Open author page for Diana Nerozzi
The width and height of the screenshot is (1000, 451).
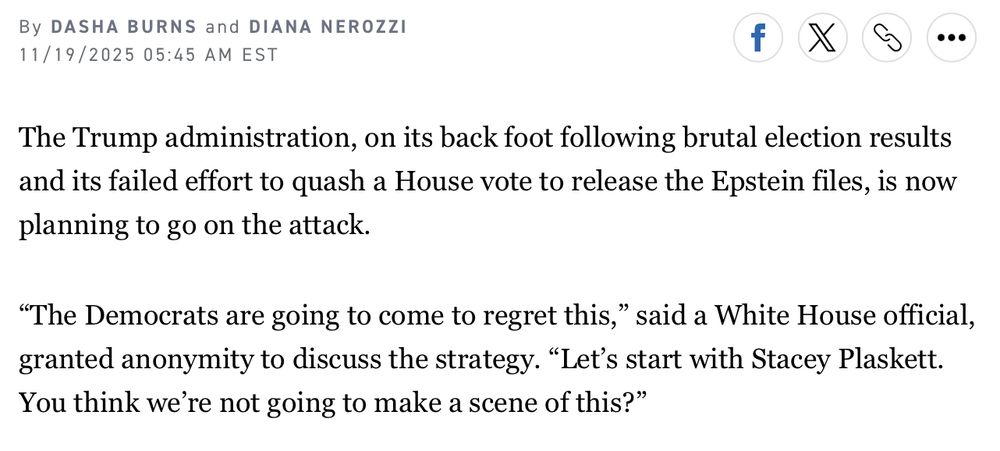pyautogui.click(x=327, y=27)
